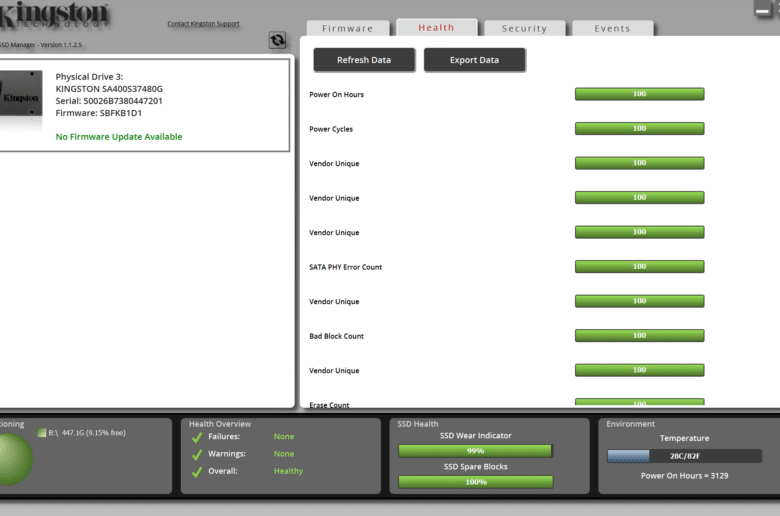The image size is (780, 516).
Task: Click the No Firmware Update Available text
Action: coord(119,137)
